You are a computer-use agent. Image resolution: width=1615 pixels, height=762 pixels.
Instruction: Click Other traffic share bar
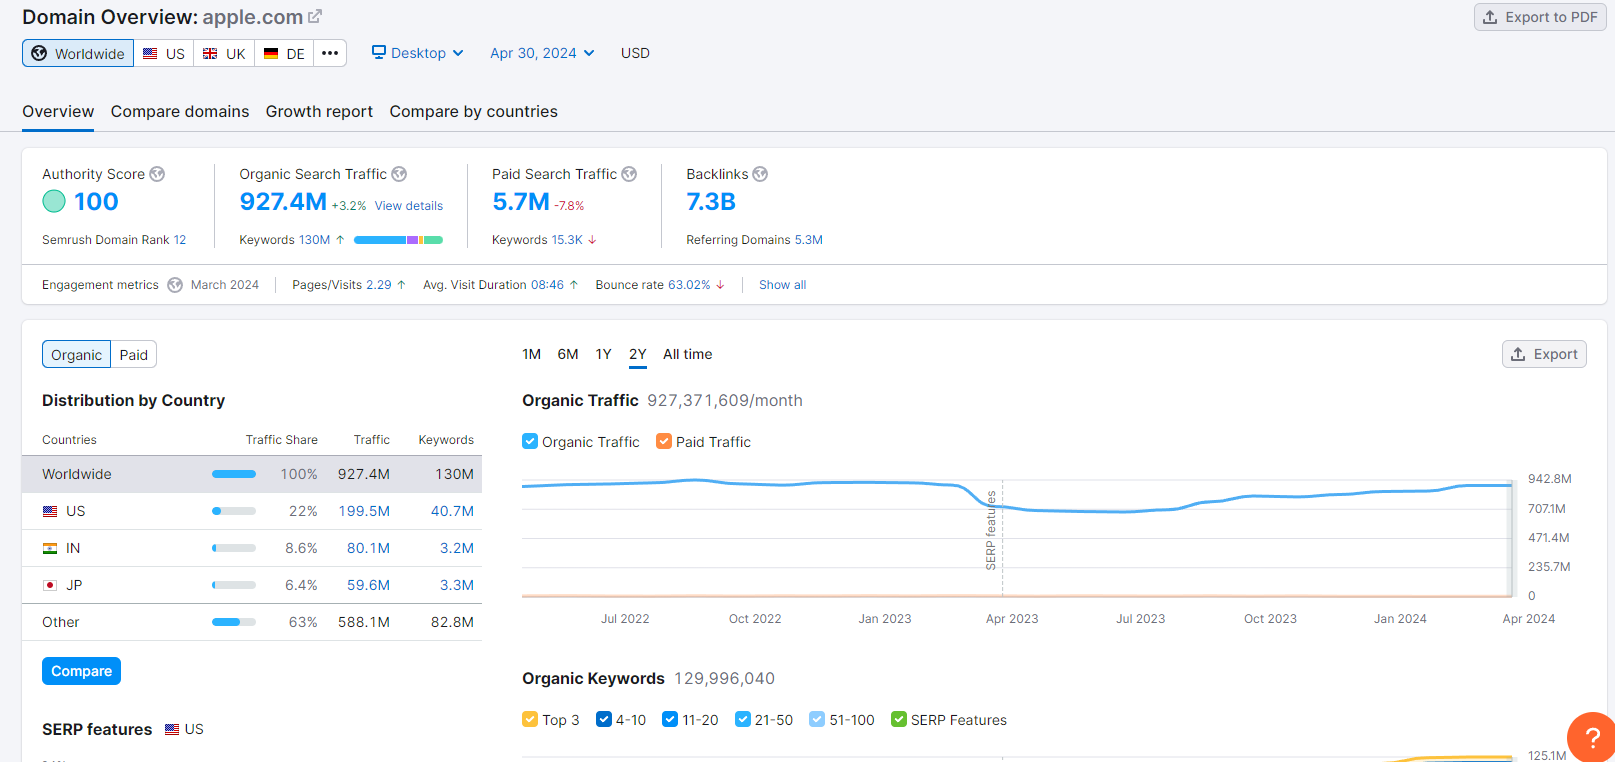point(234,622)
